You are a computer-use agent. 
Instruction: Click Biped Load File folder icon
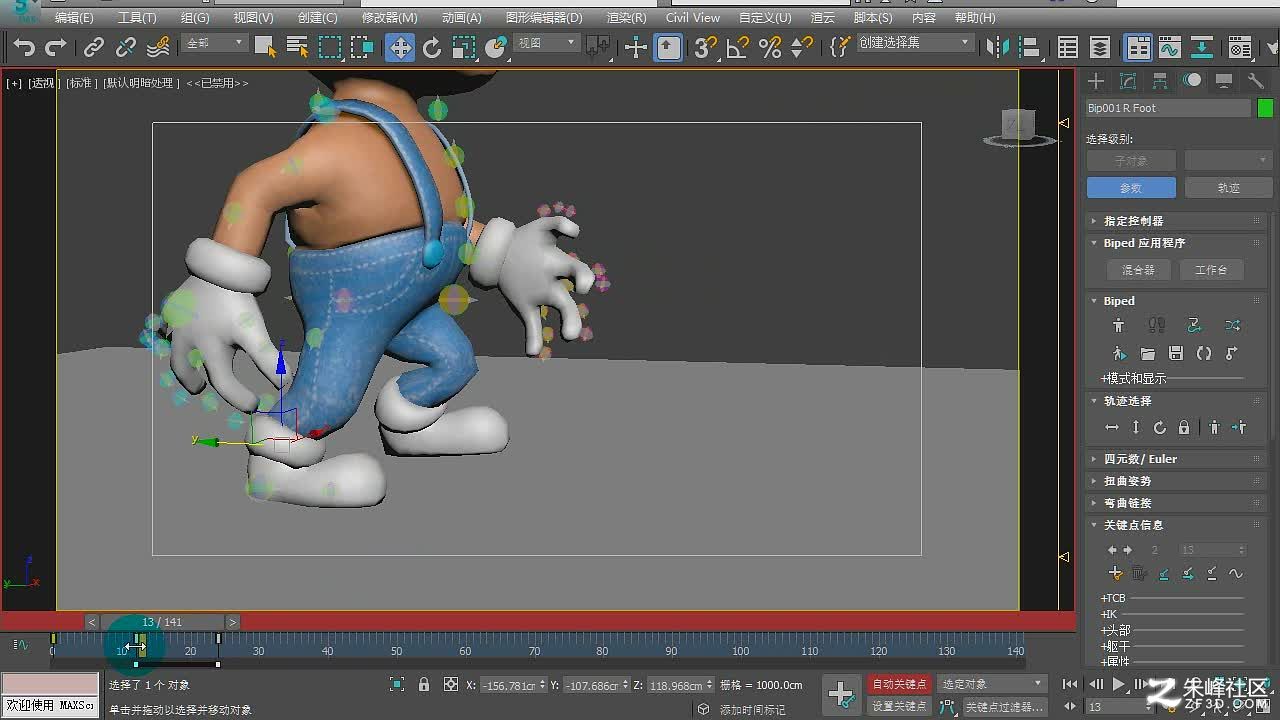pos(1148,354)
